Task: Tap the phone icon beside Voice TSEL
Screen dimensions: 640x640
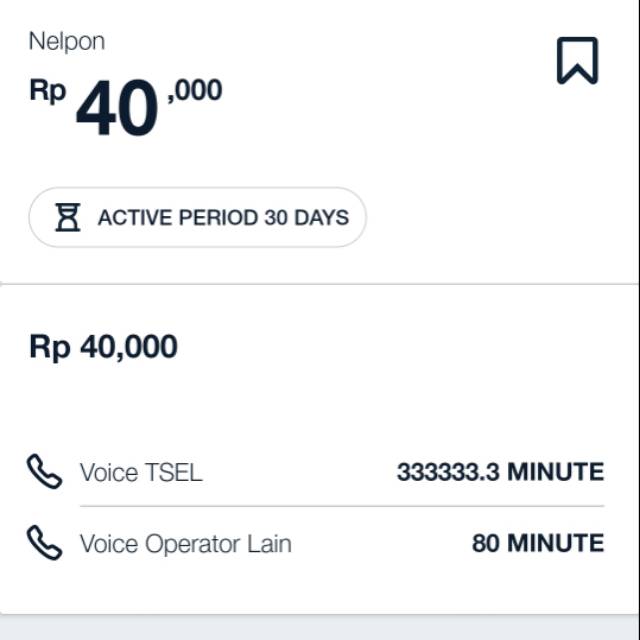Action: tap(44, 471)
